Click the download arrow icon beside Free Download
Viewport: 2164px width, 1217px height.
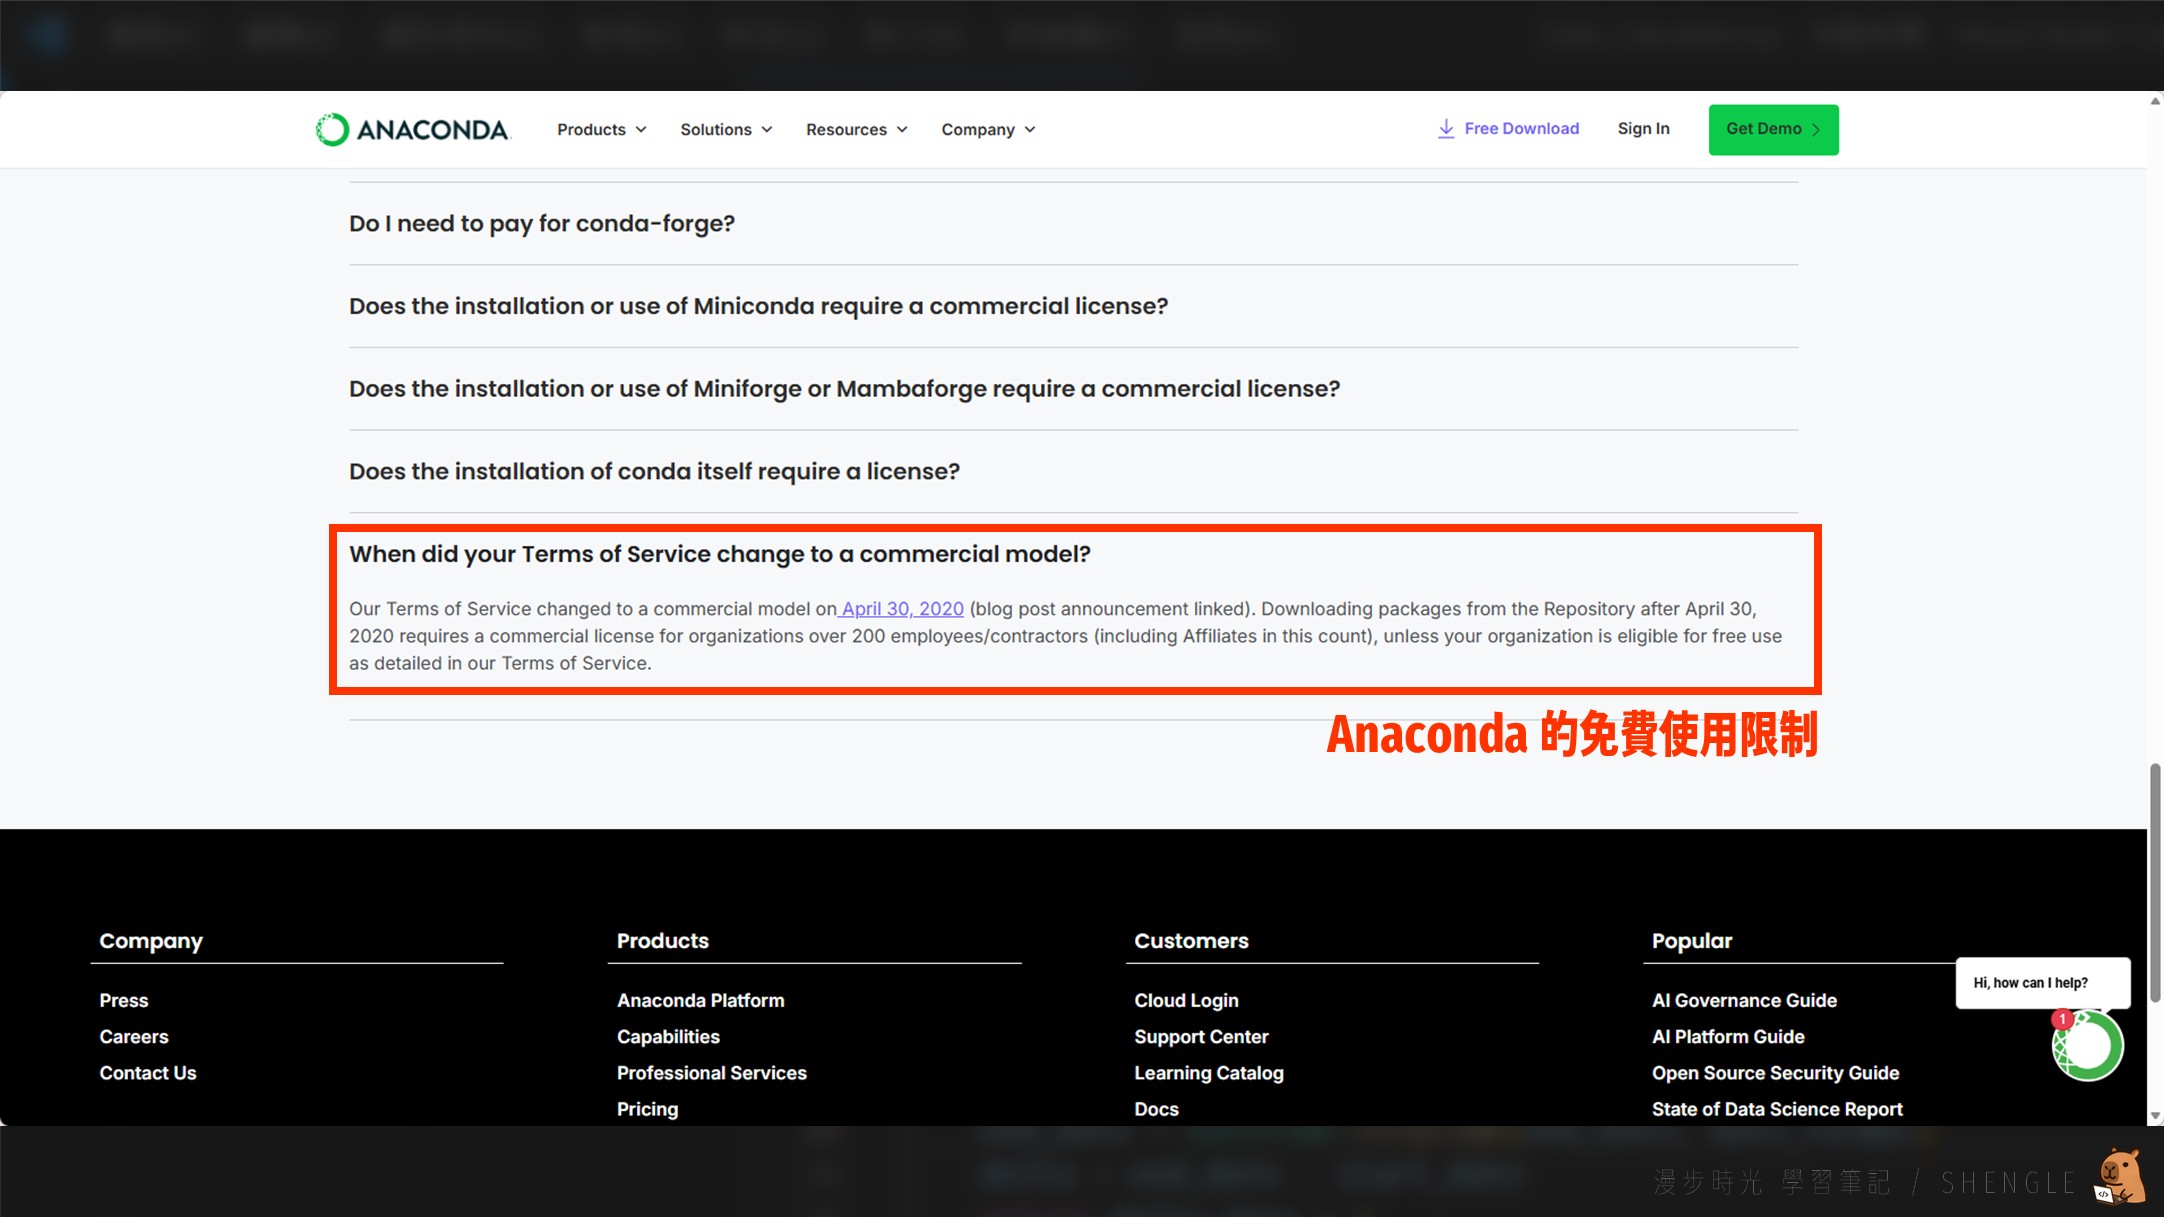(1446, 128)
